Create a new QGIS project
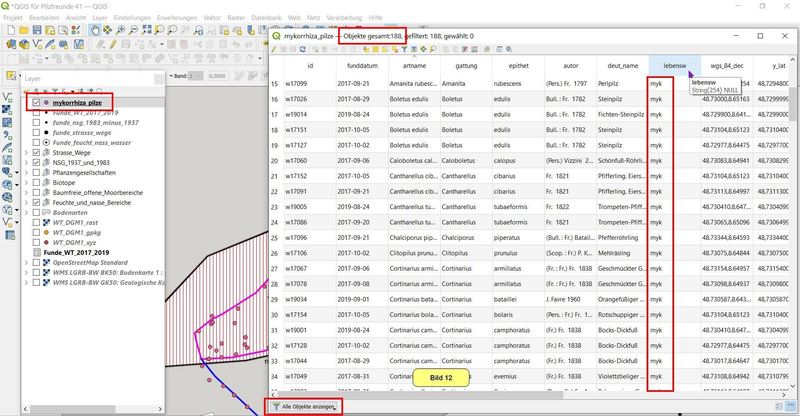 11,30
